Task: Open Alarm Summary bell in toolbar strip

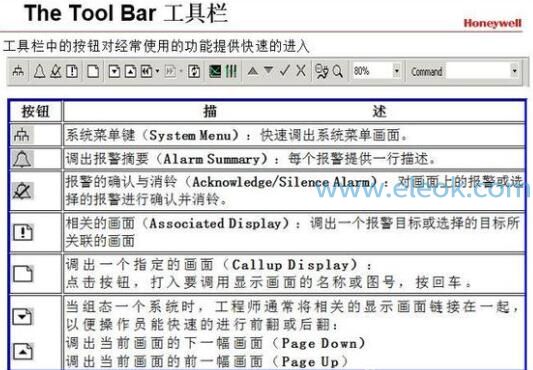Action: pos(39,71)
